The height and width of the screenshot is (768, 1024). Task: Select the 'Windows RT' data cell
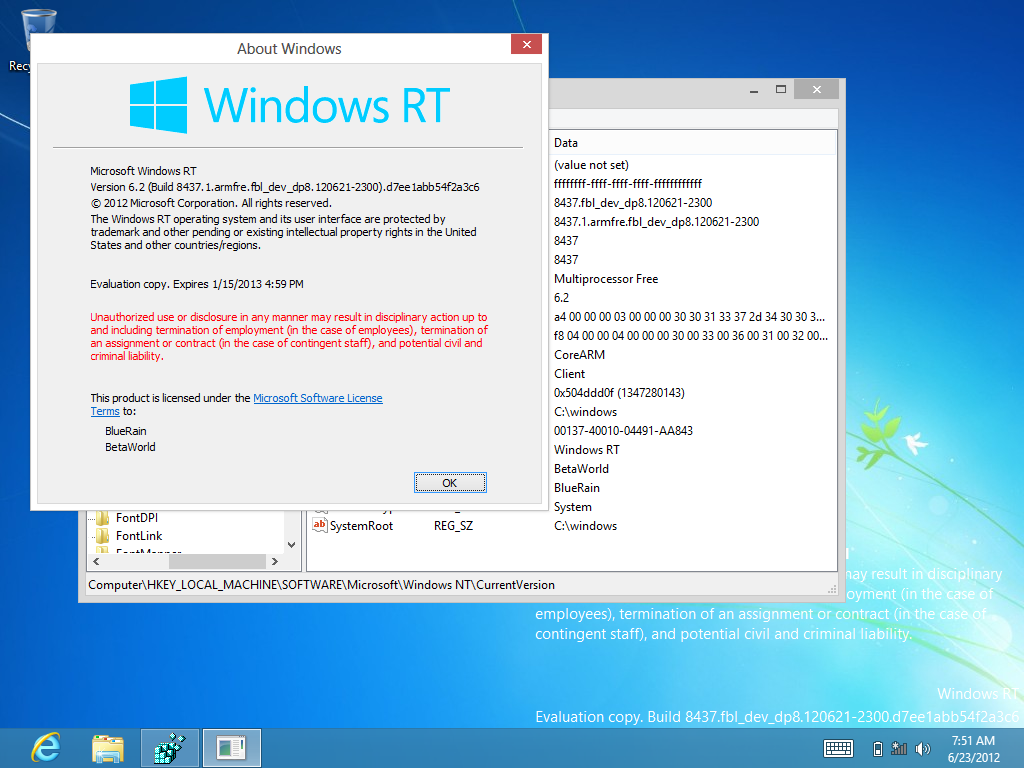point(587,450)
